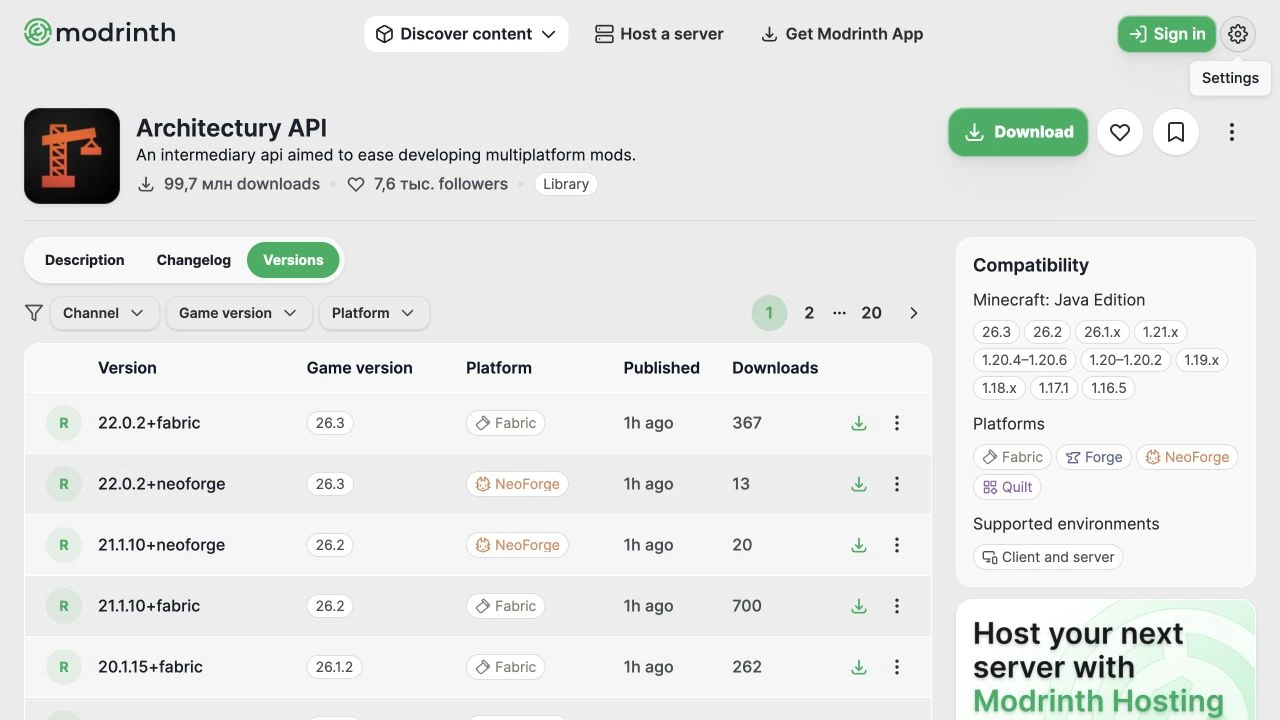The height and width of the screenshot is (720, 1280).
Task: Click the Forge platform chip
Action: 1094,457
